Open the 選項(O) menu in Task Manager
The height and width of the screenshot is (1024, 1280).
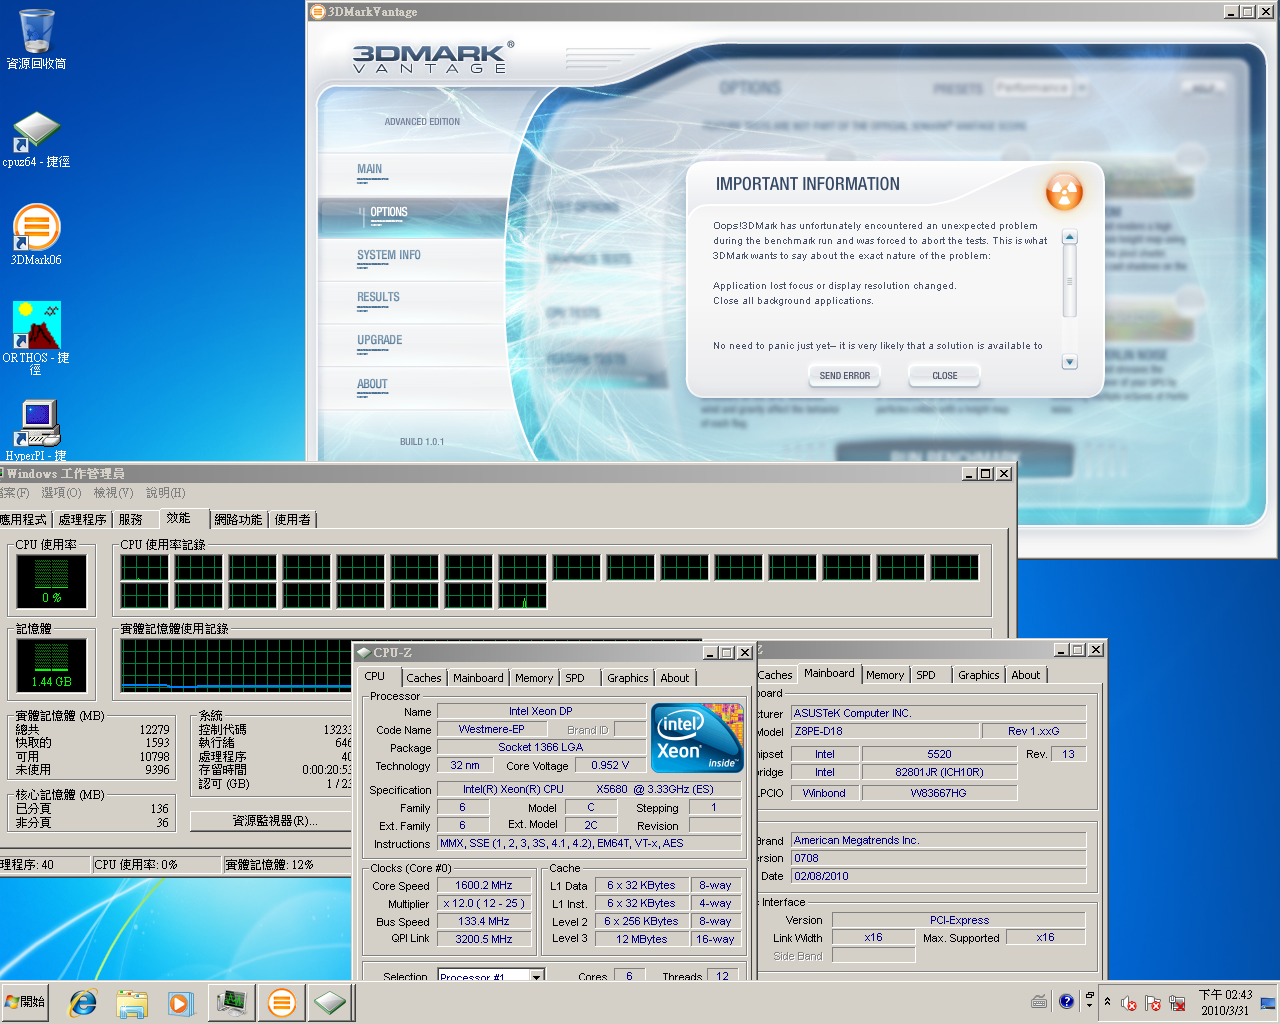point(61,493)
